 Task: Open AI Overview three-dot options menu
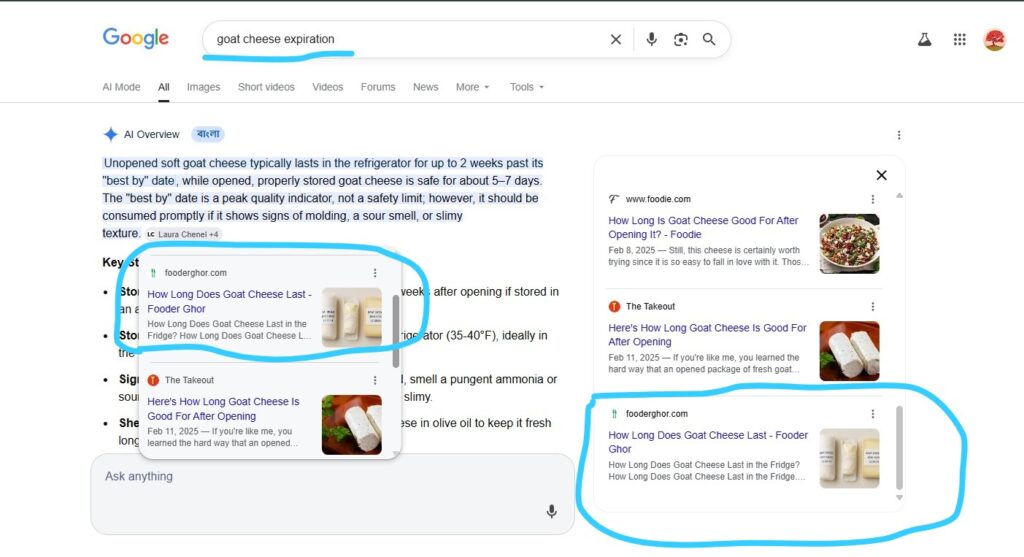(x=899, y=135)
